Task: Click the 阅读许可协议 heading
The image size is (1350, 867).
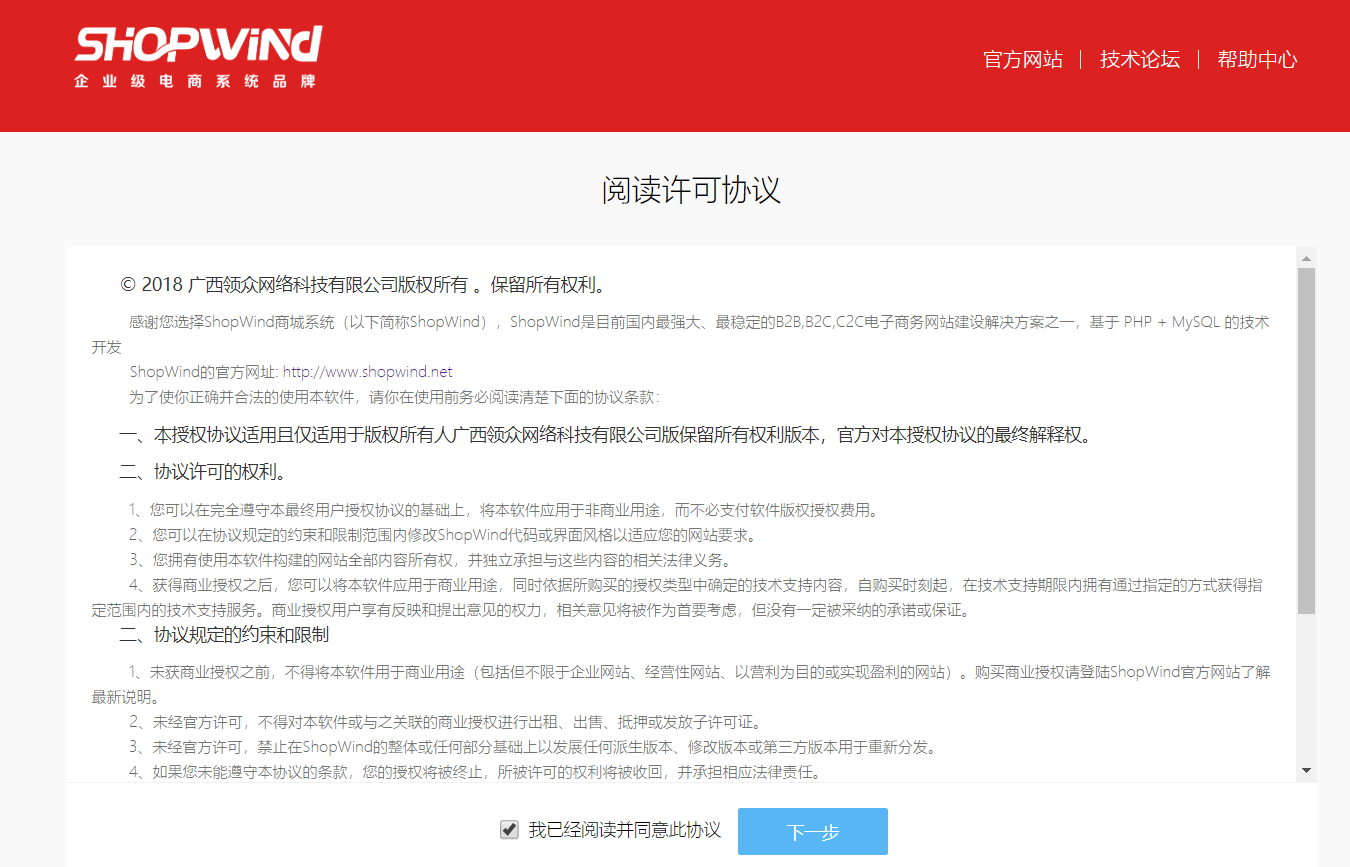Action: click(x=691, y=190)
